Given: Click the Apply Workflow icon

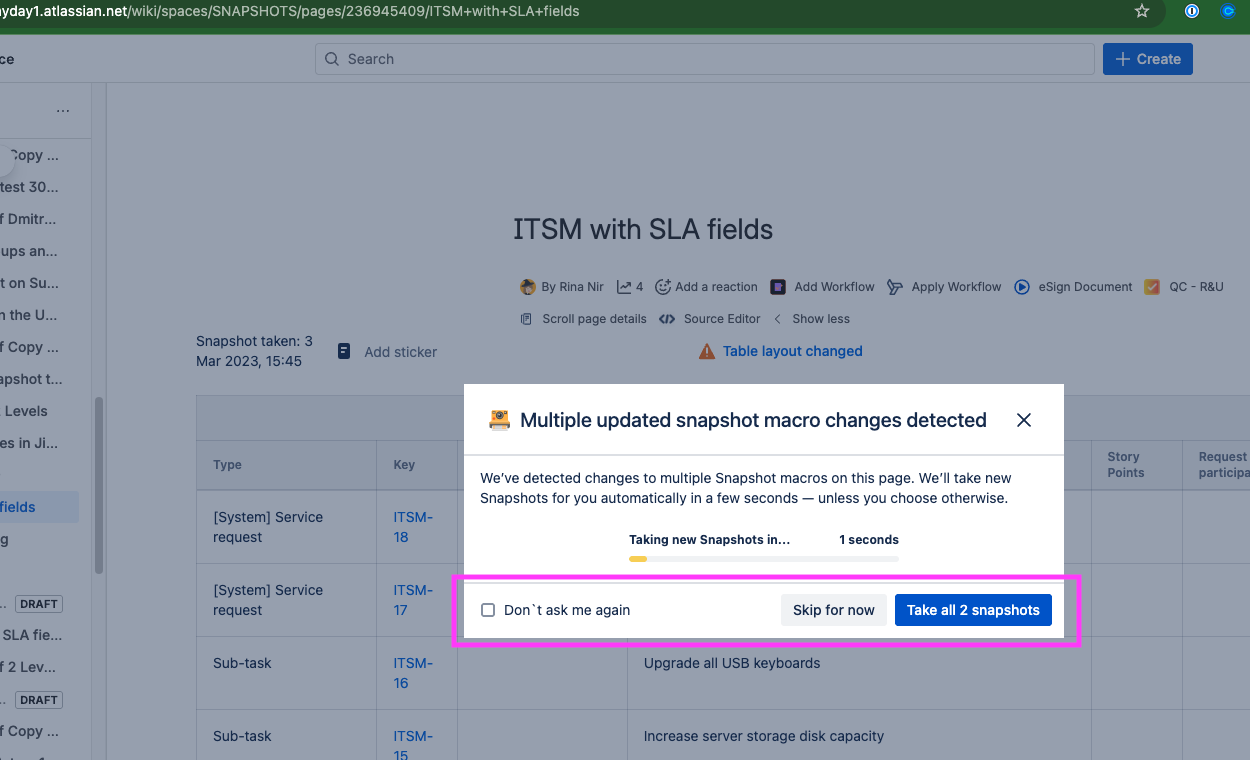Looking at the screenshot, I should 895,287.
